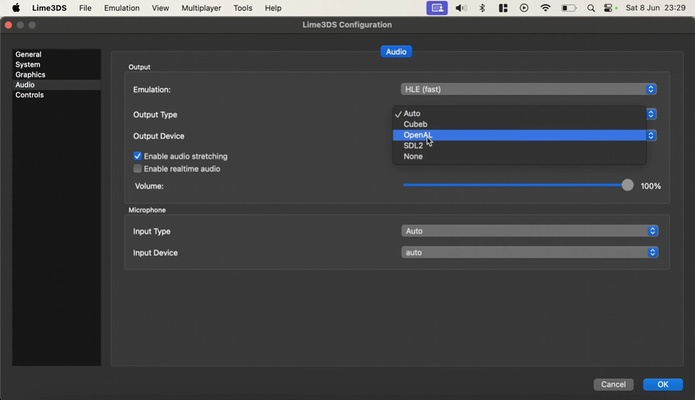
Task: Click the Cancel button
Action: [x=613, y=384]
